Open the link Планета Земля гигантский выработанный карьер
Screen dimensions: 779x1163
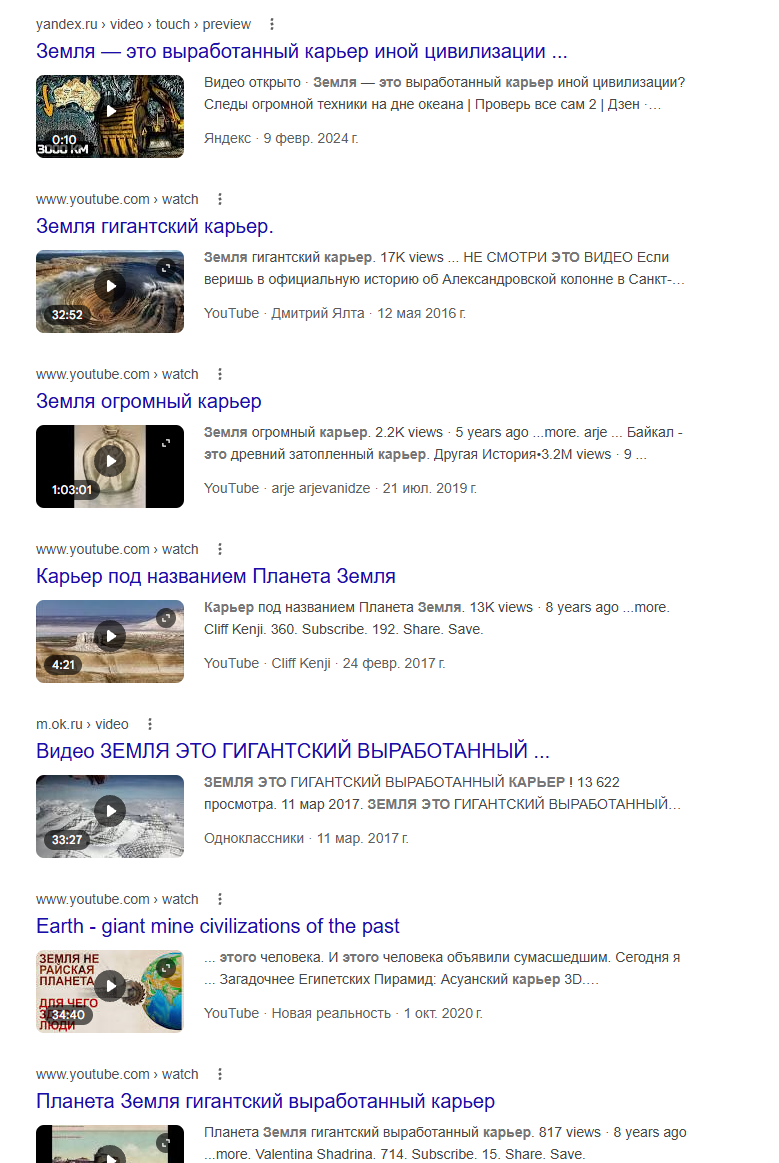click(266, 1102)
